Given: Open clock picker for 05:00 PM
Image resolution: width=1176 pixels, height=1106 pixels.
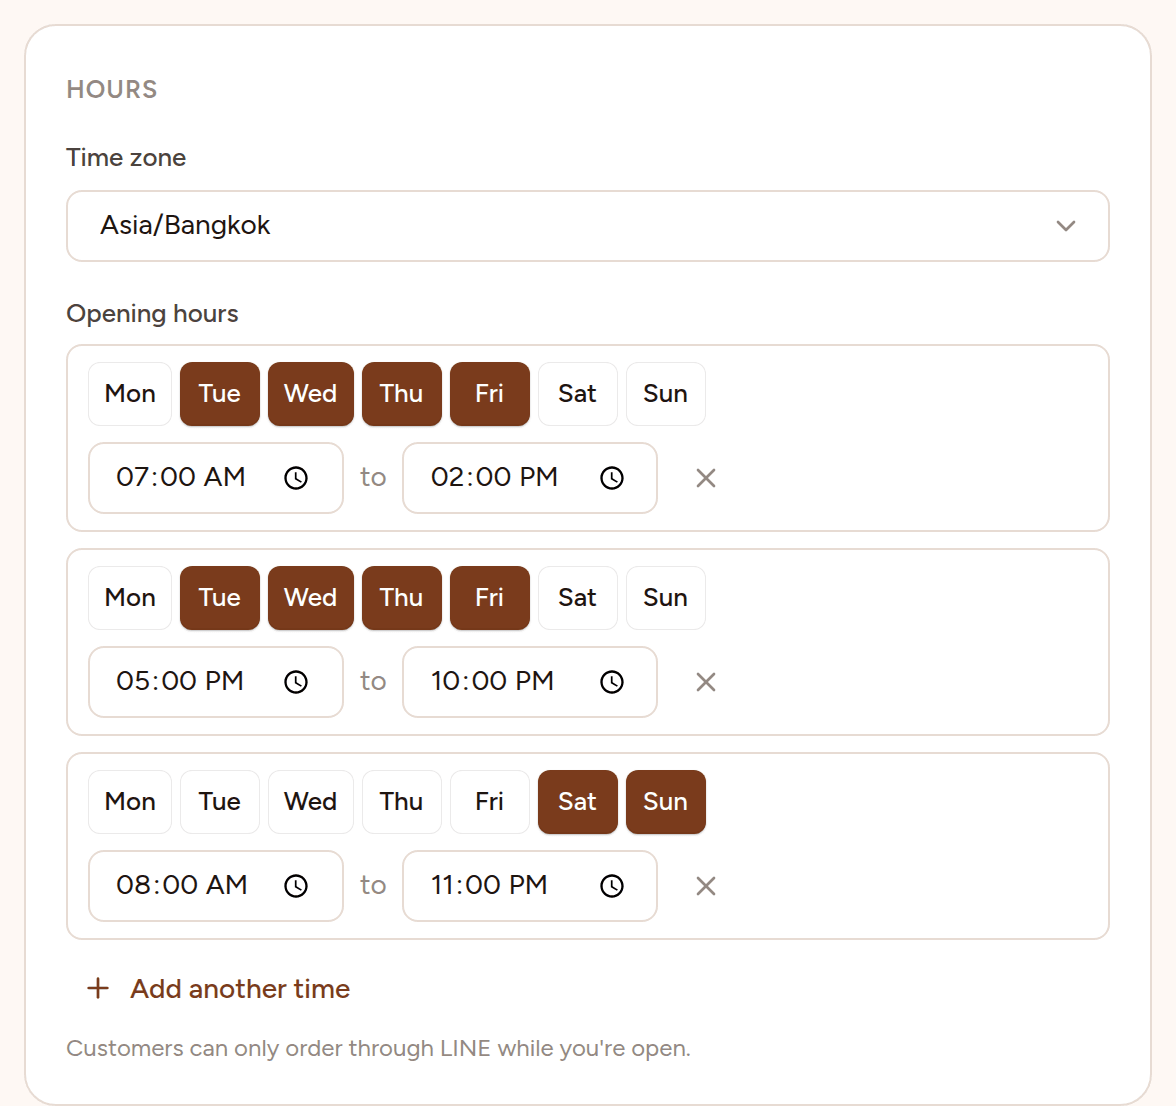Looking at the screenshot, I should [x=296, y=682].
